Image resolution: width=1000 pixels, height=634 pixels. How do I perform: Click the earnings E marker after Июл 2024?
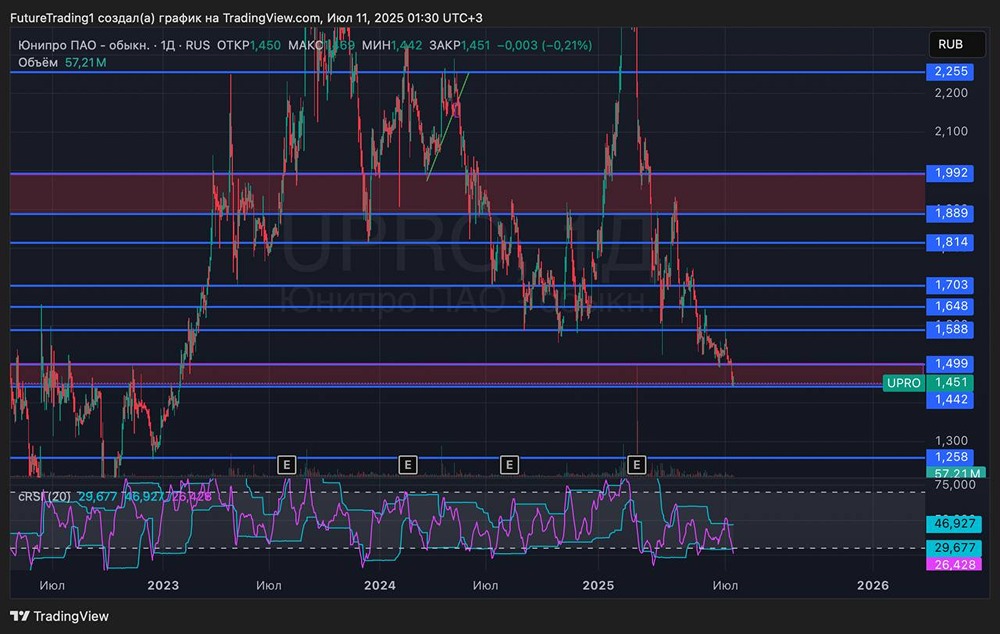pyautogui.click(x=509, y=464)
